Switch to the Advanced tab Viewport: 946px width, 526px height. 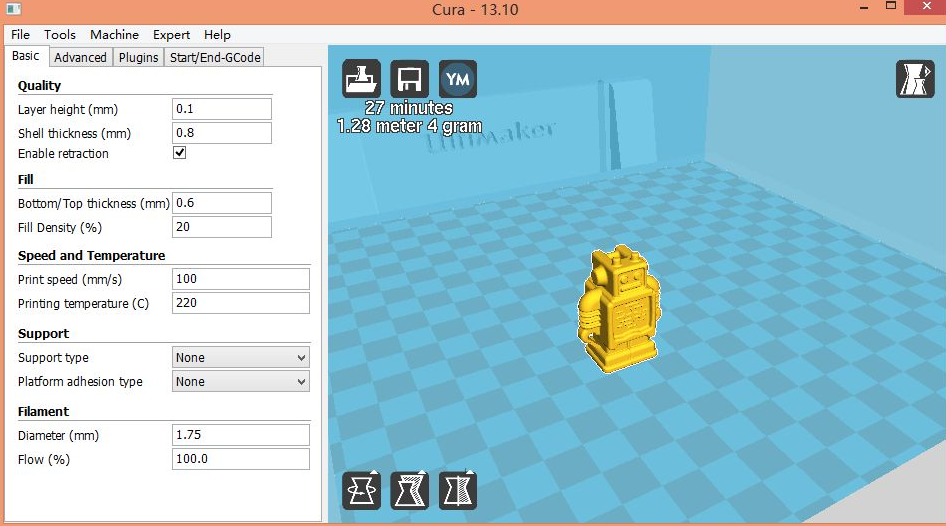pos(80,57)
